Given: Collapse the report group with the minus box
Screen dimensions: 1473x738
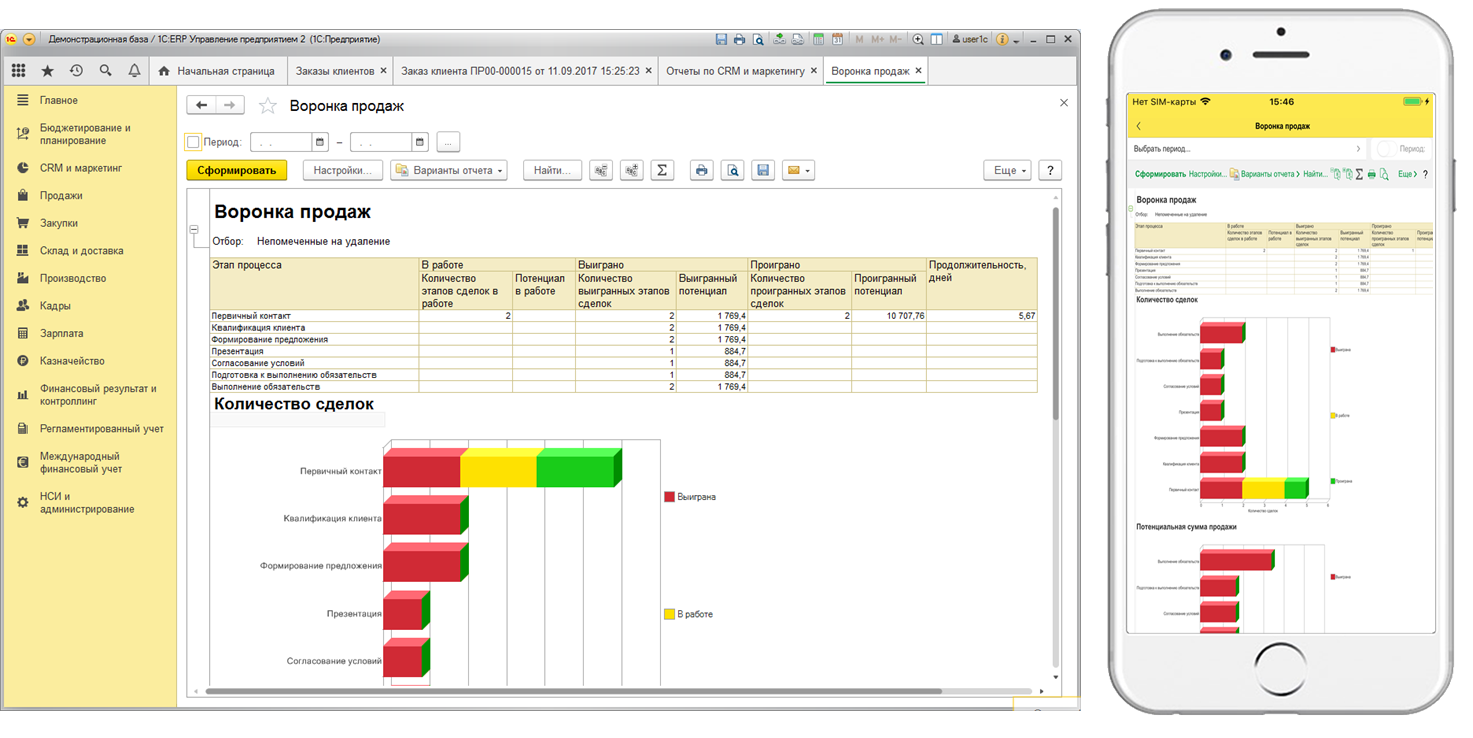Looking at the screenshot, I should 195,230.
